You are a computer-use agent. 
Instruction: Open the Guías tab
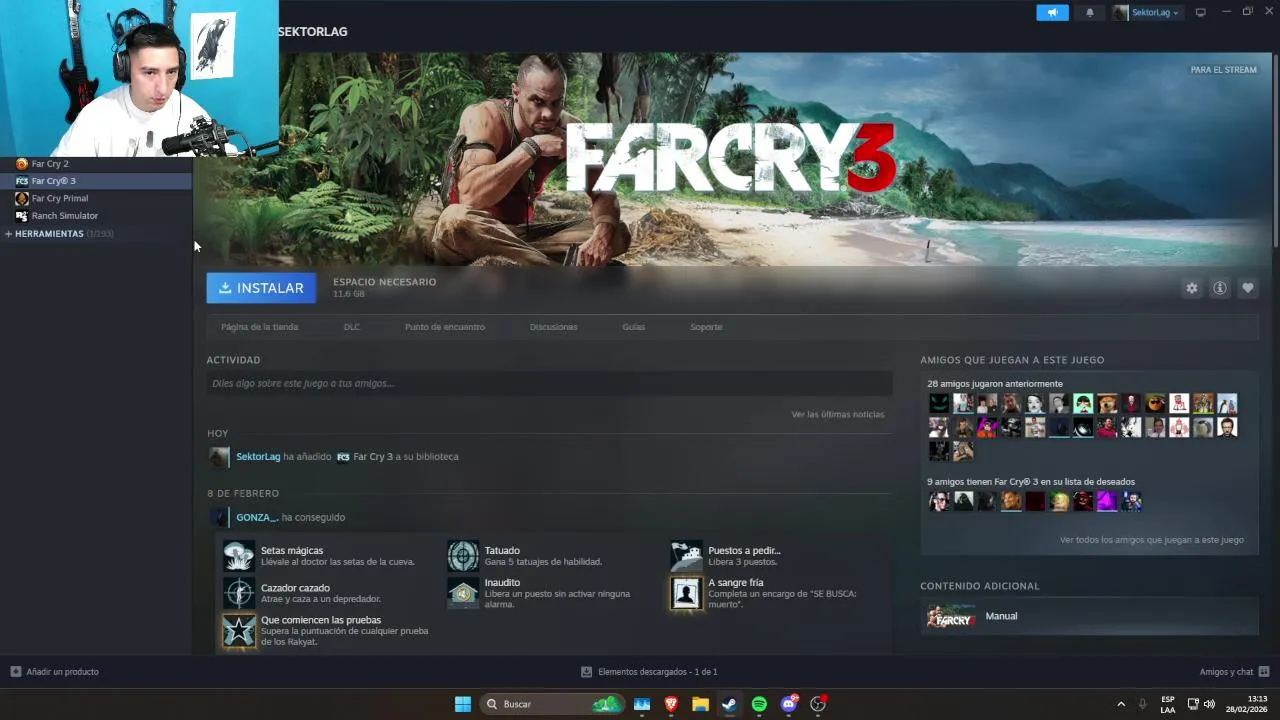point(633,327)
